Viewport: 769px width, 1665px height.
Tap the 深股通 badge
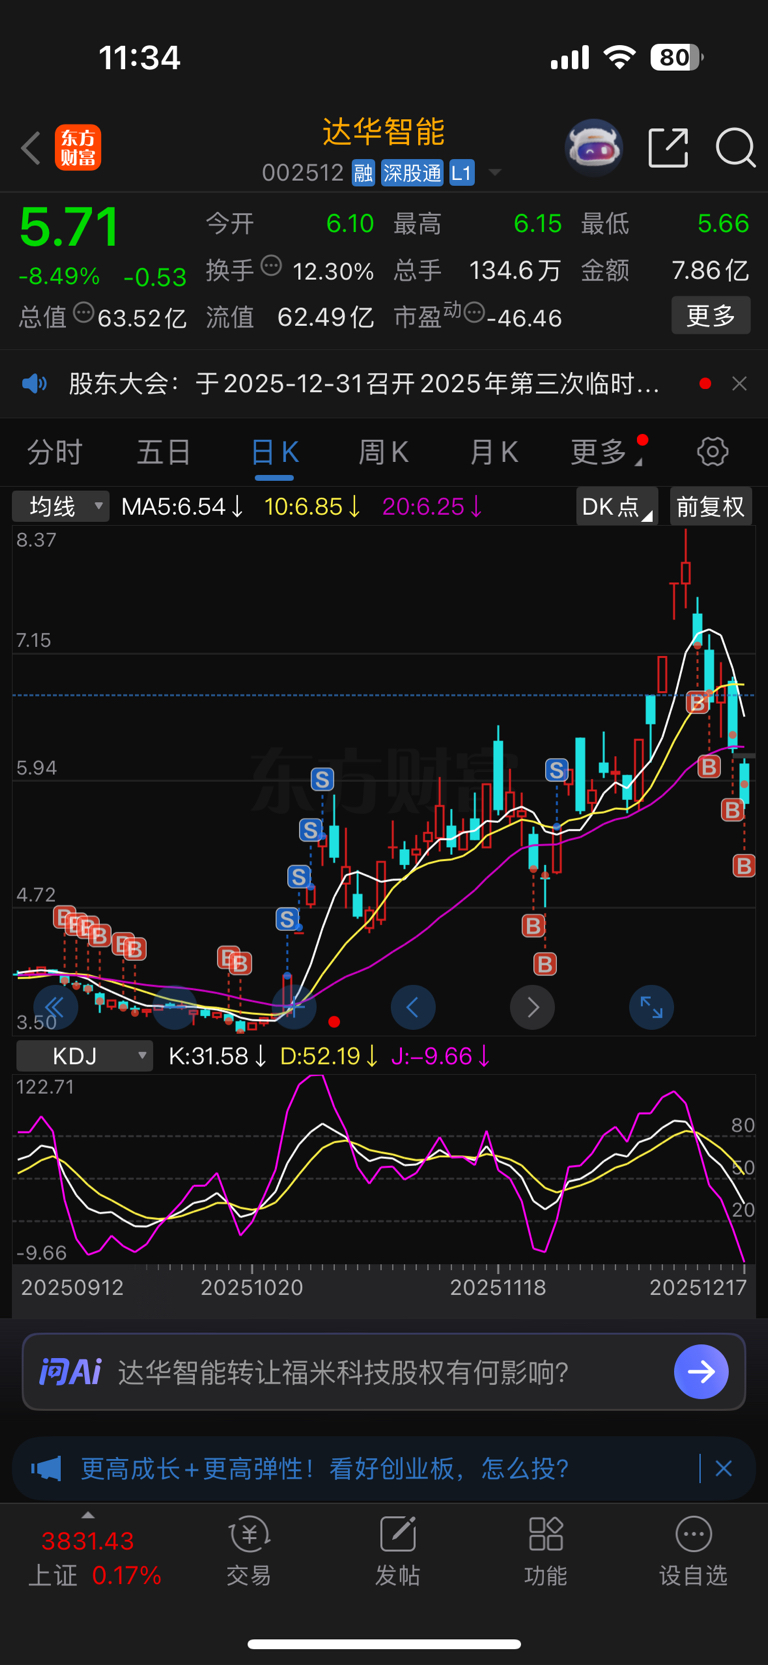[x=412, y=173]
